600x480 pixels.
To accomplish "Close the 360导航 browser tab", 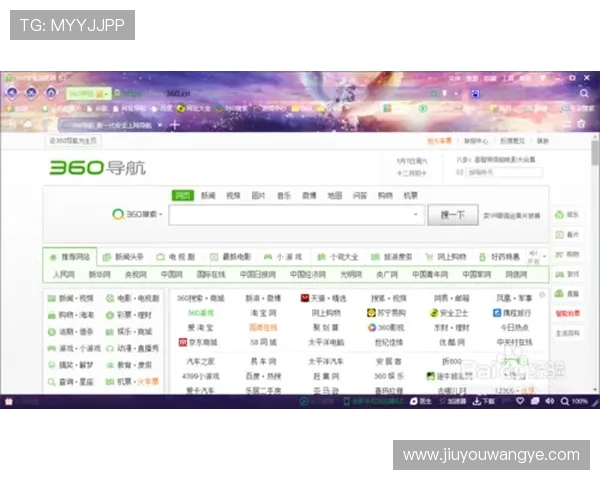I will pyautogui.click(x=160, y=125).
